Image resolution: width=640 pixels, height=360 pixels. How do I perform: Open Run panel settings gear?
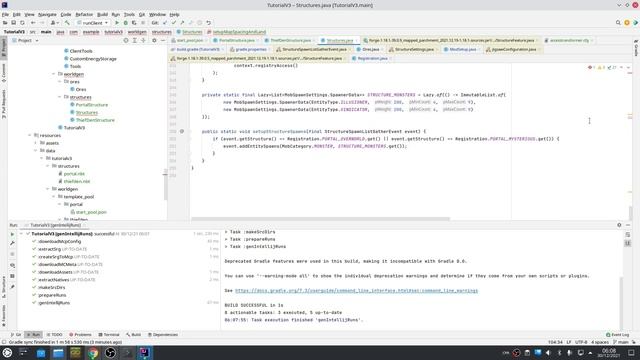(619, 225)
